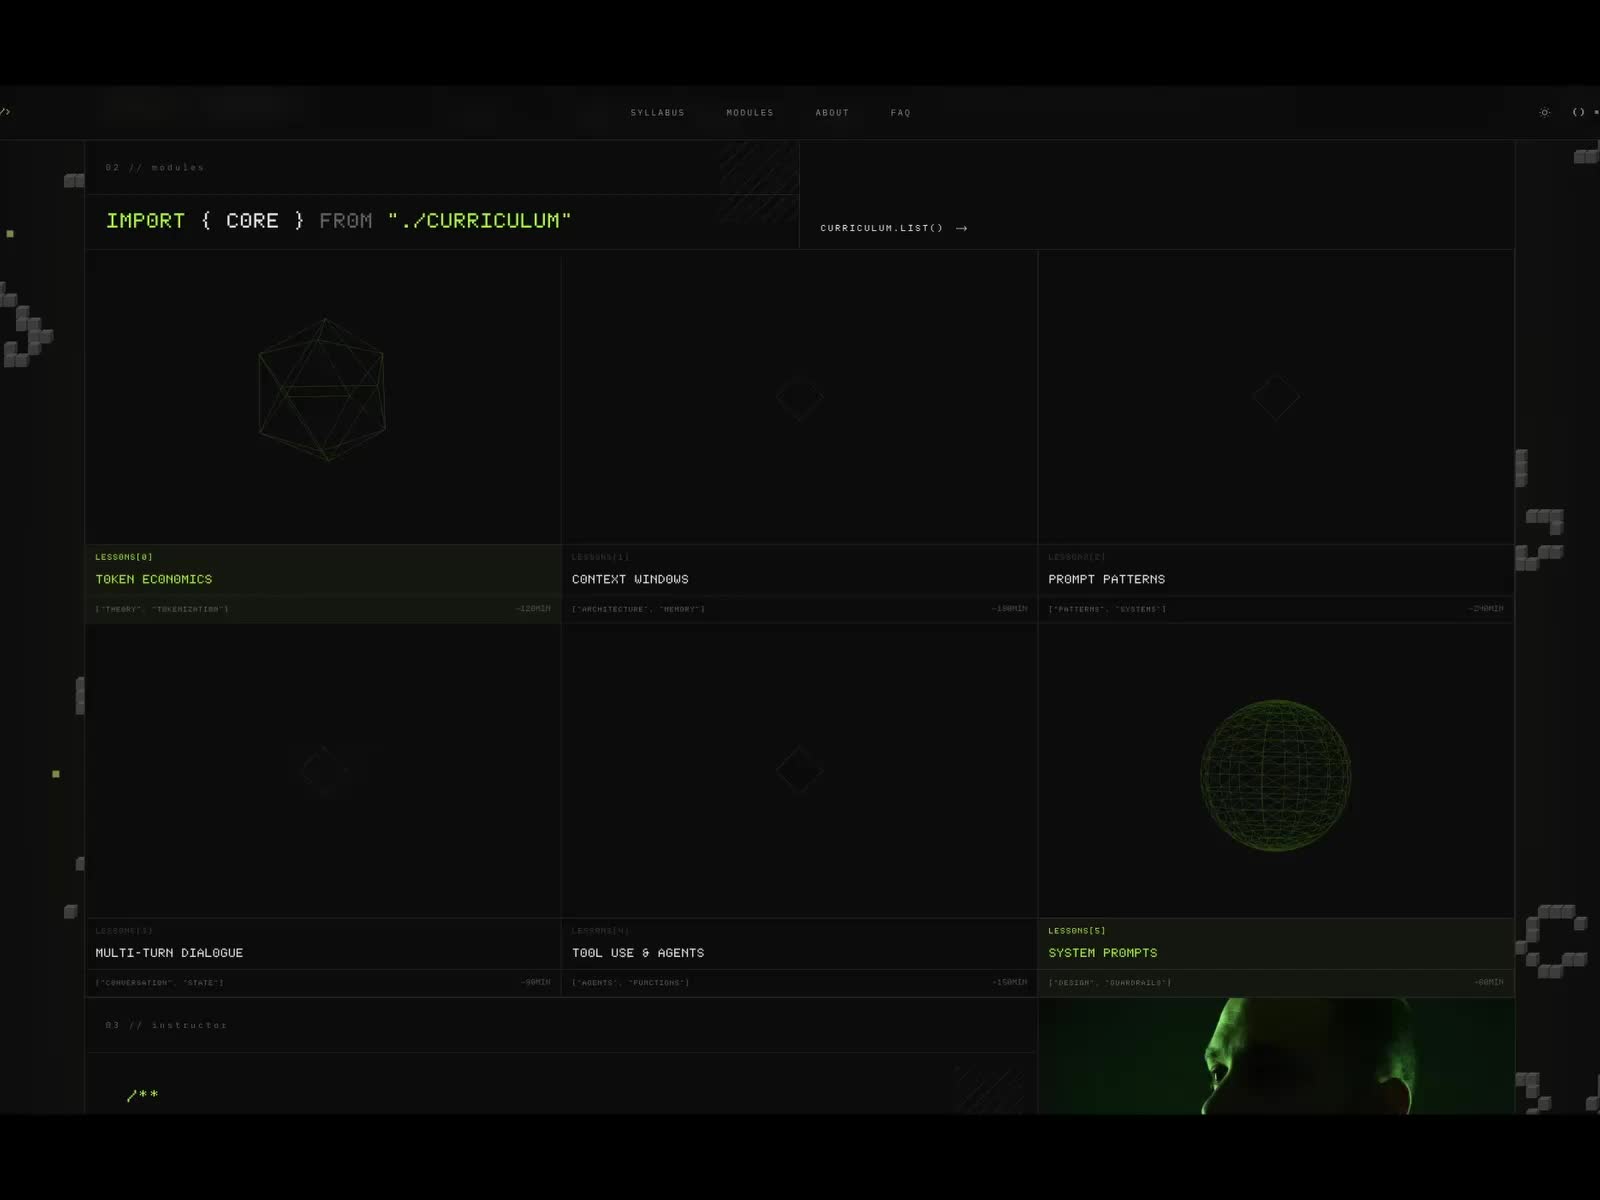Click the green wireframe sphere graphic
The width and height of the screenshot is (1600, 1200).
coord(1275,775)
